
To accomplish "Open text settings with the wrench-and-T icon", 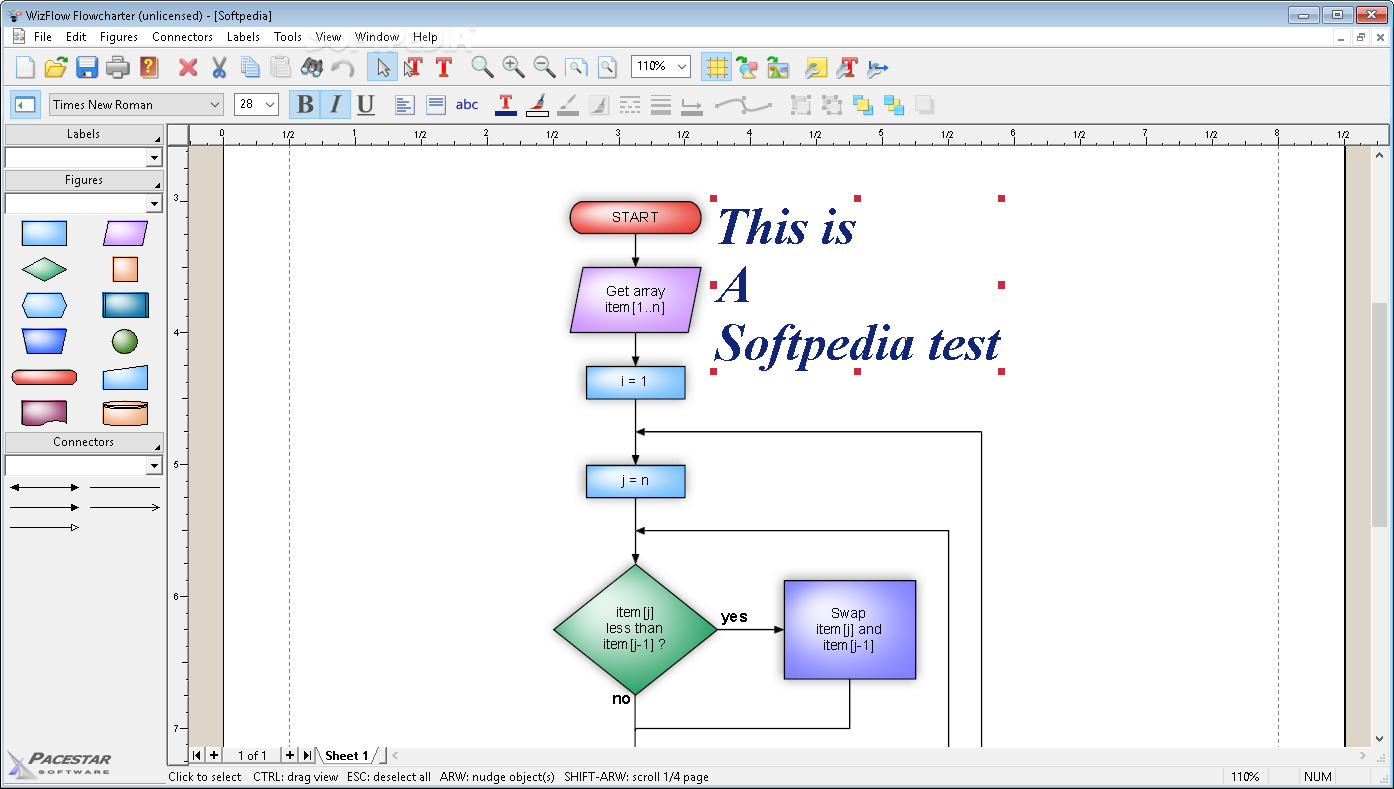I will pyautogui.click(x=848, y=68).
